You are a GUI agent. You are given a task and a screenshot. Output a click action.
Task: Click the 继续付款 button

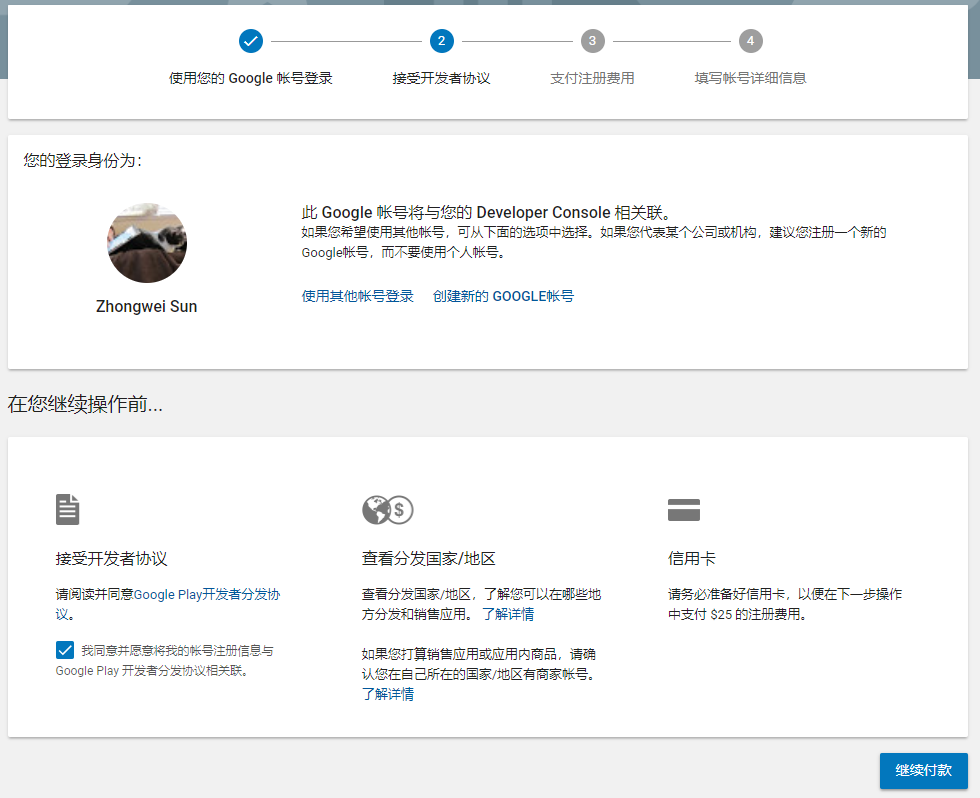[924, 771]
